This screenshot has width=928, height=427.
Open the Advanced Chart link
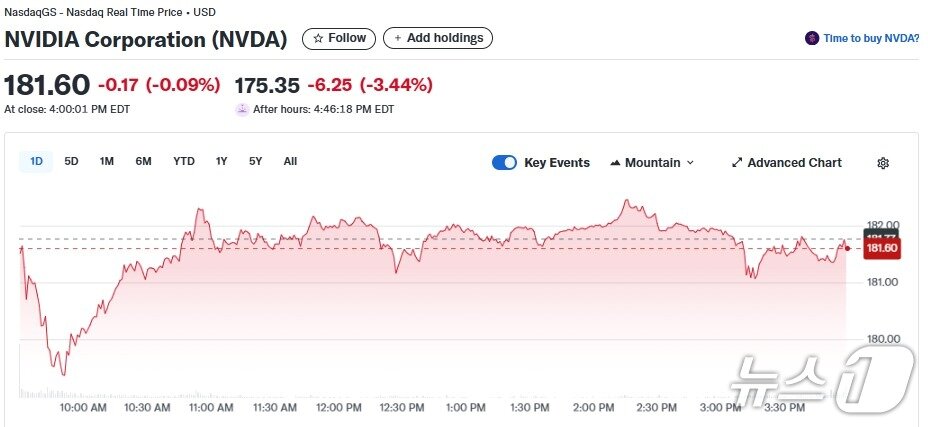coord(794,163)
